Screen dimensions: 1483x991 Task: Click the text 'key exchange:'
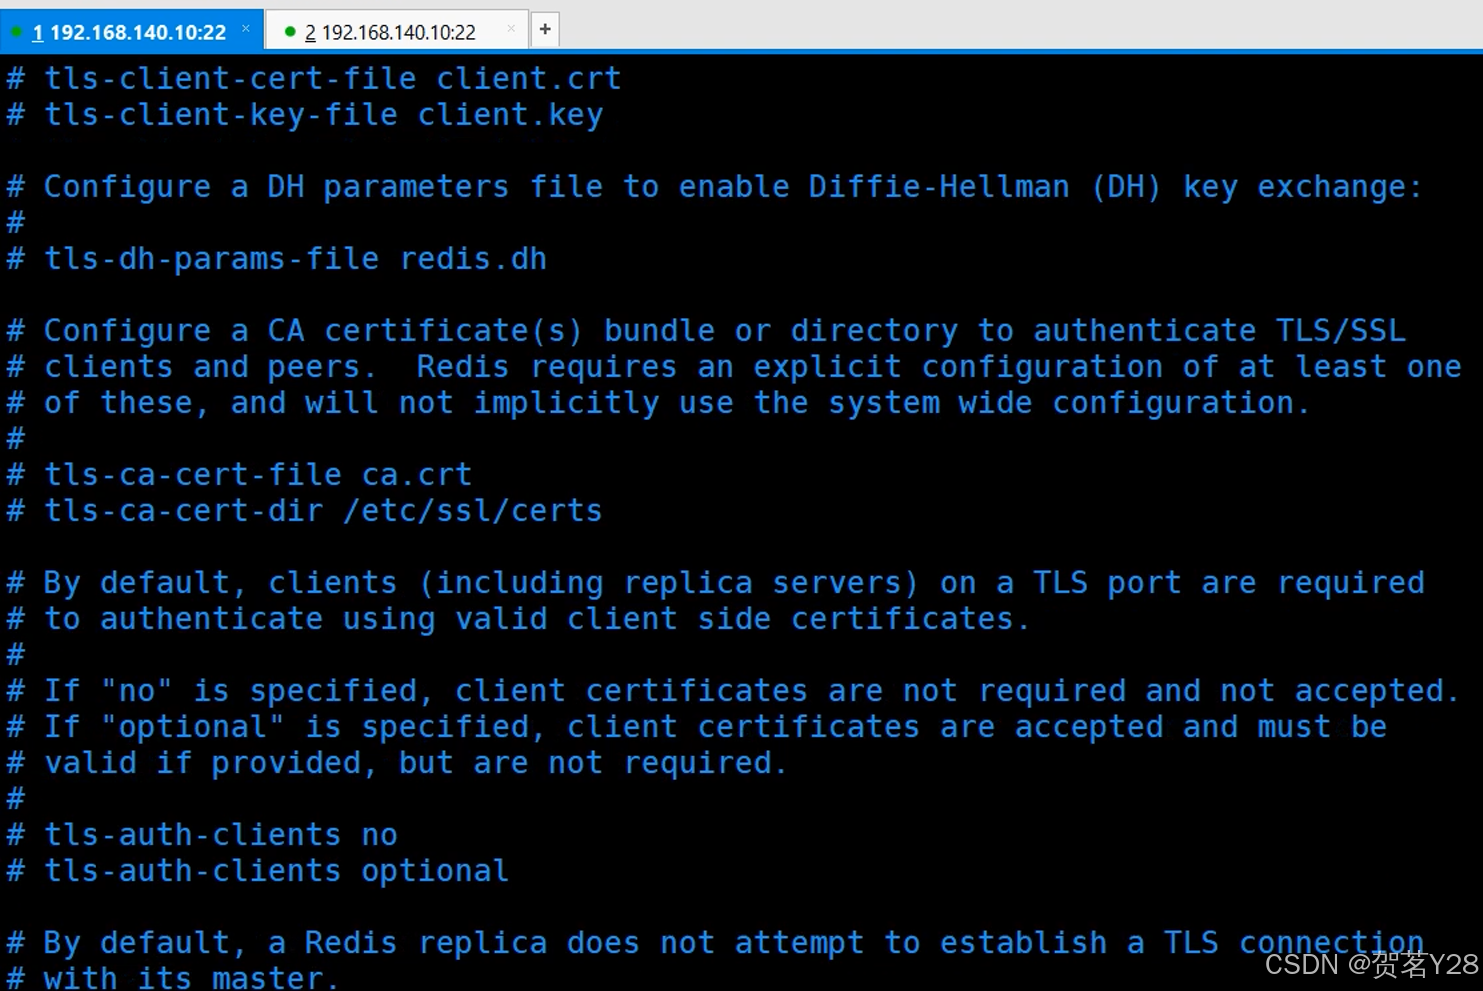tap(1303, 187)
